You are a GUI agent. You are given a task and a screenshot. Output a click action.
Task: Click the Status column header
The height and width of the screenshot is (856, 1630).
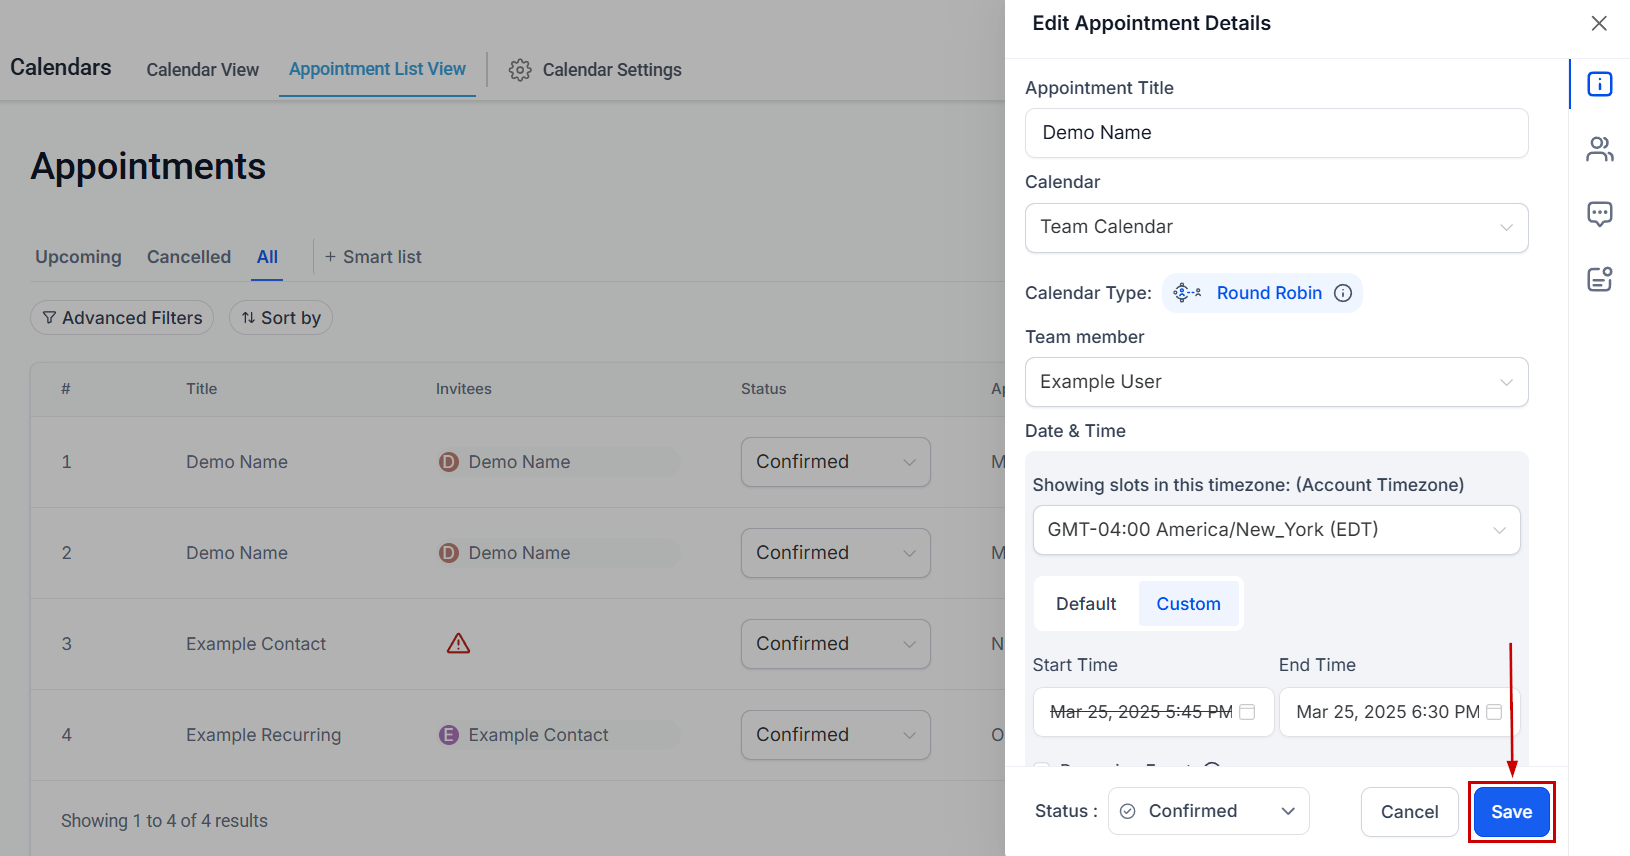click(763, 389)
